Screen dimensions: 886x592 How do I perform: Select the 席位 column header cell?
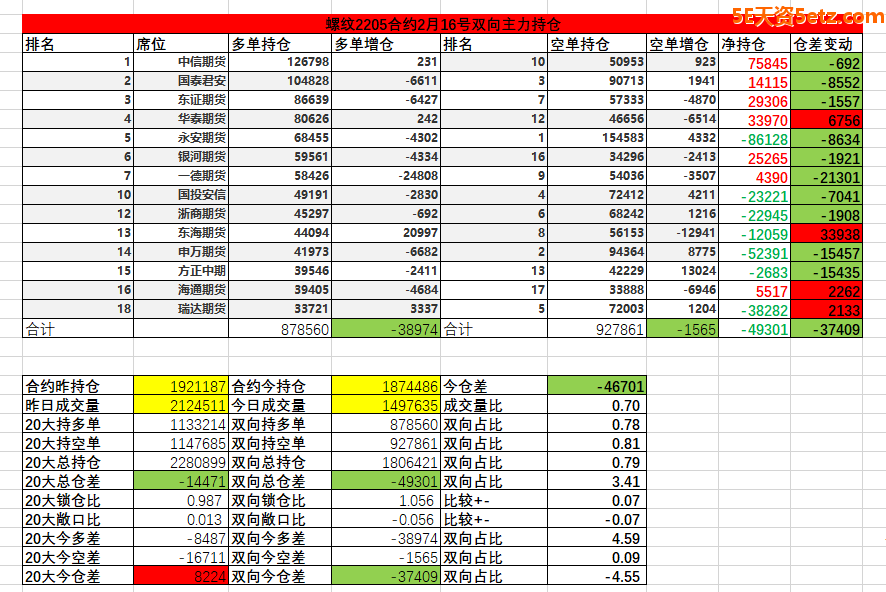180,44
